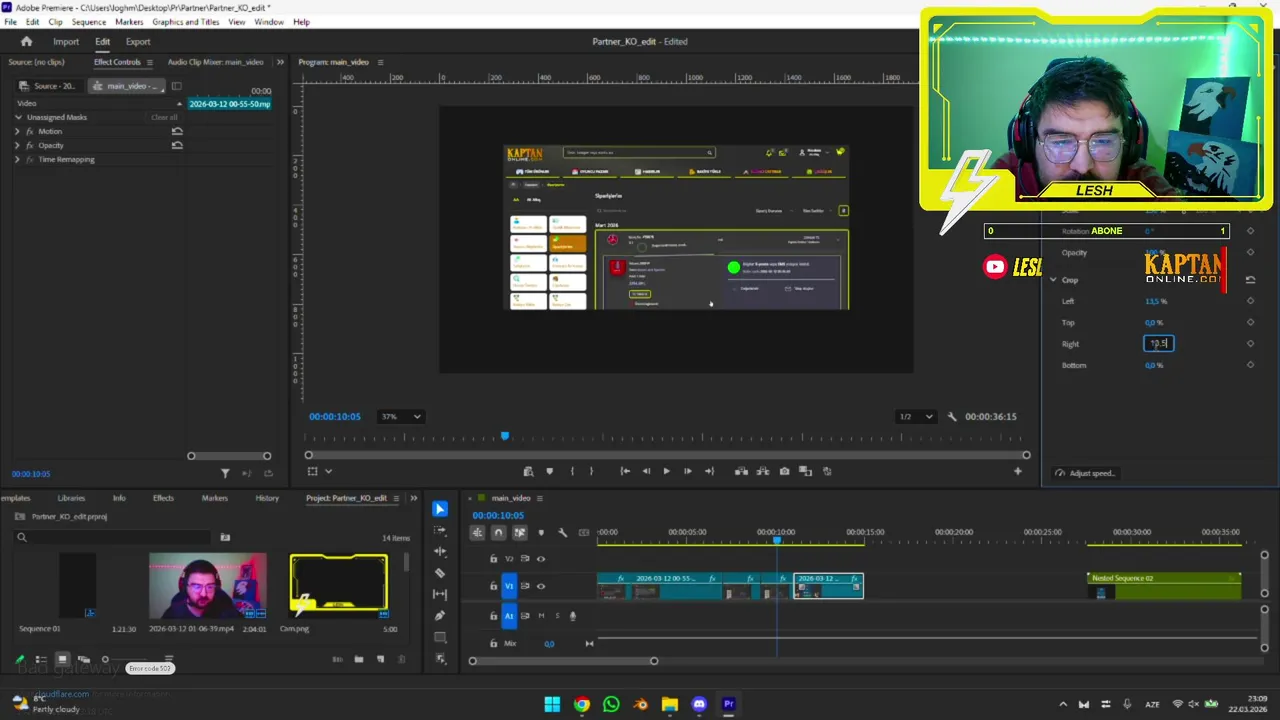This screenshot has height=720, width=1280.
Task: Click Clear all masks button
Action: click(x=164, y=117)
